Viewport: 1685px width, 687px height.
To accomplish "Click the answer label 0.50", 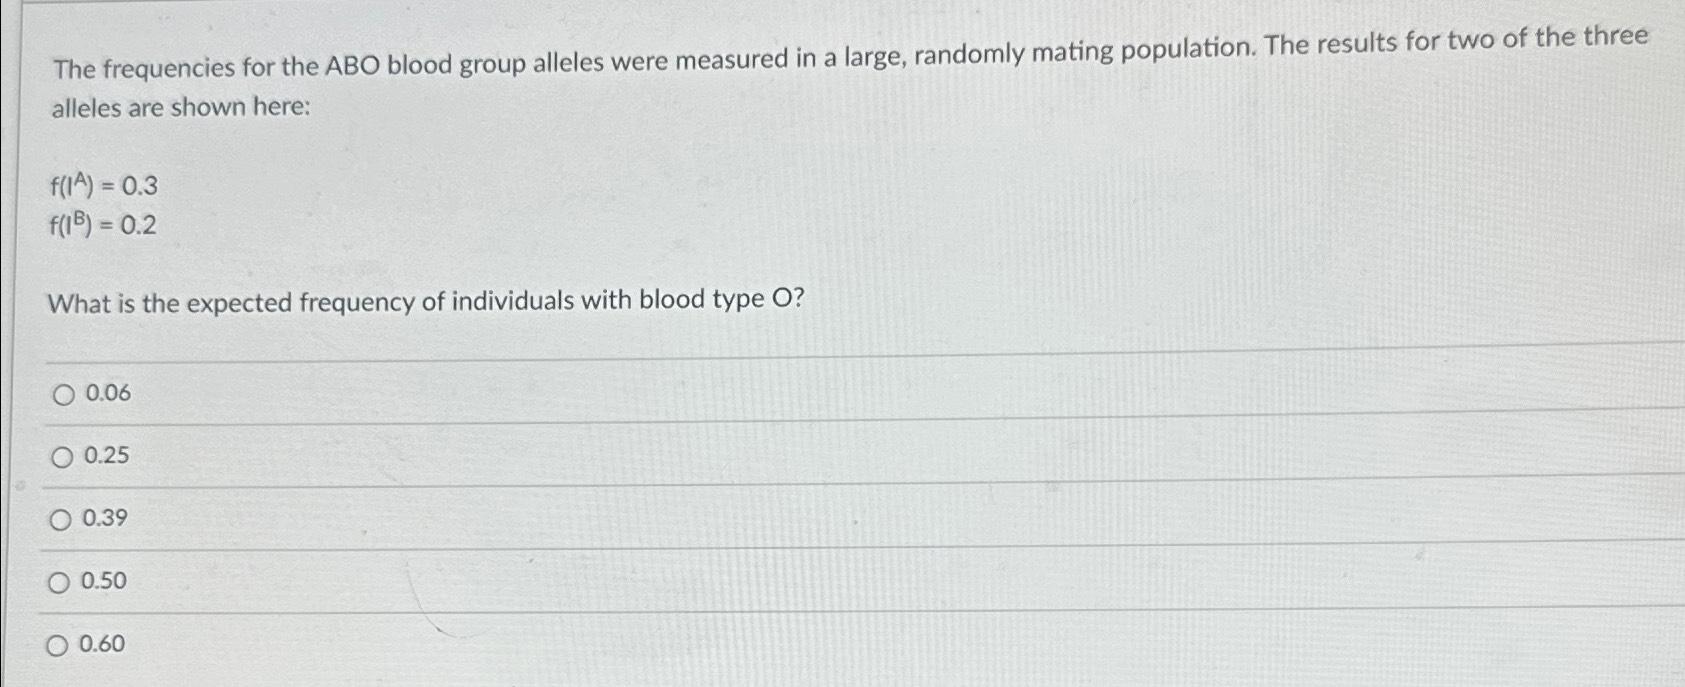I will click(105, 581).
